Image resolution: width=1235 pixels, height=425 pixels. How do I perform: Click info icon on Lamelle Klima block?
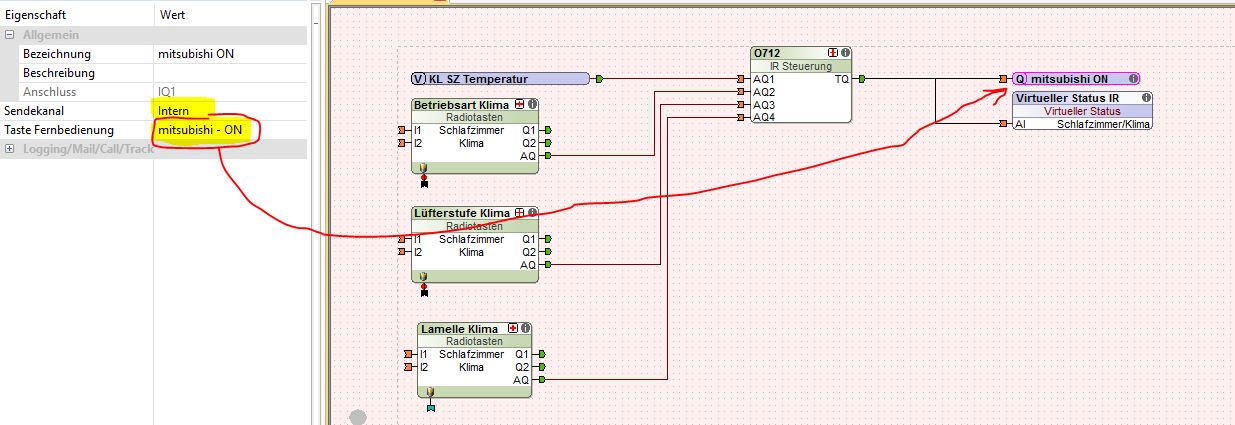tap(524, 328)
